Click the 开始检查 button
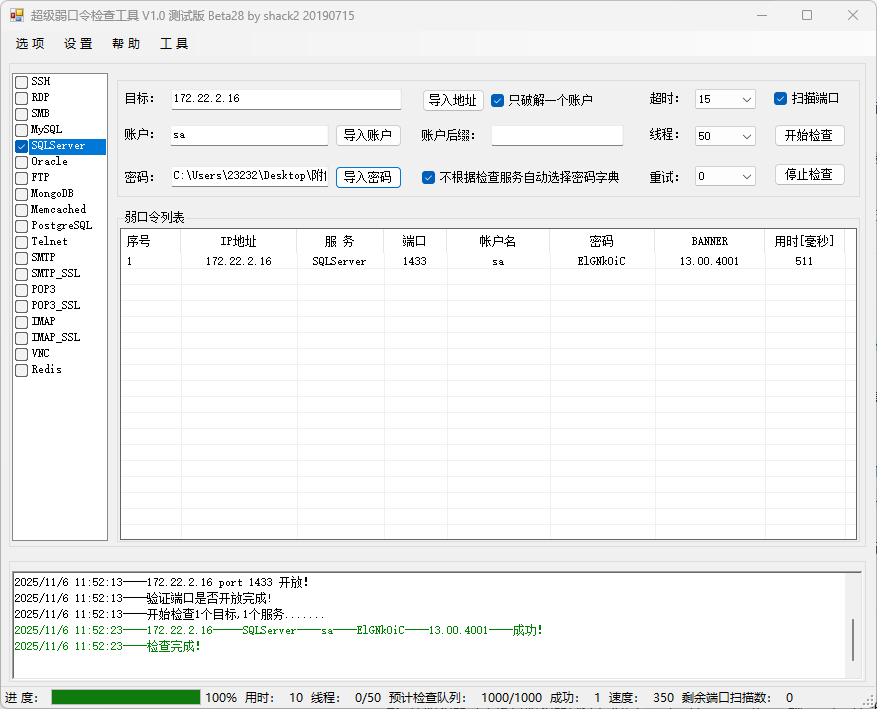The width and height of the screenshot is (877, 709). (809, 136)
